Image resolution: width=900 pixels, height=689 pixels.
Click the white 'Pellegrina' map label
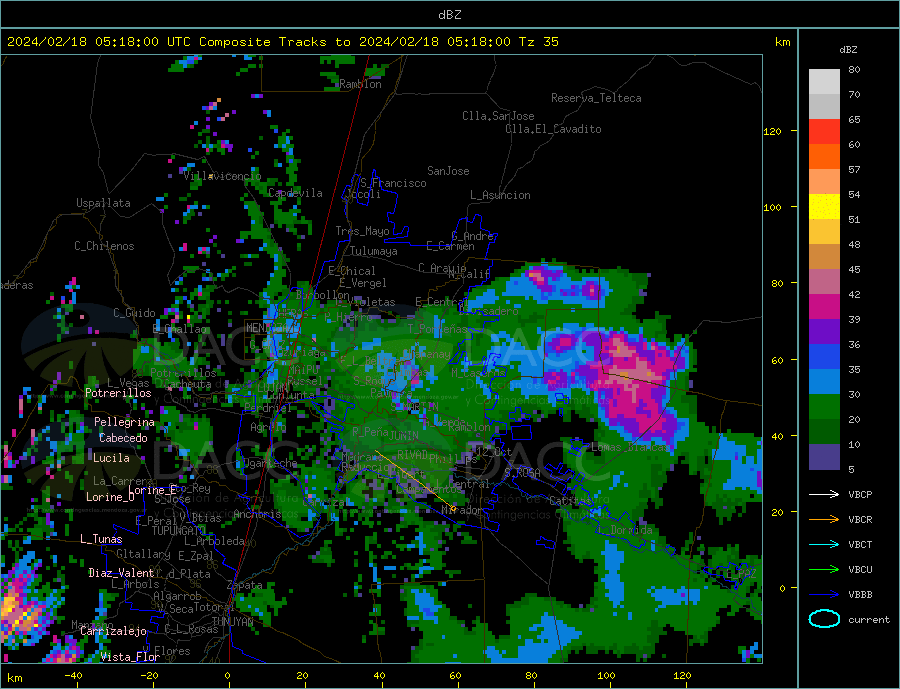click(124, 422)
